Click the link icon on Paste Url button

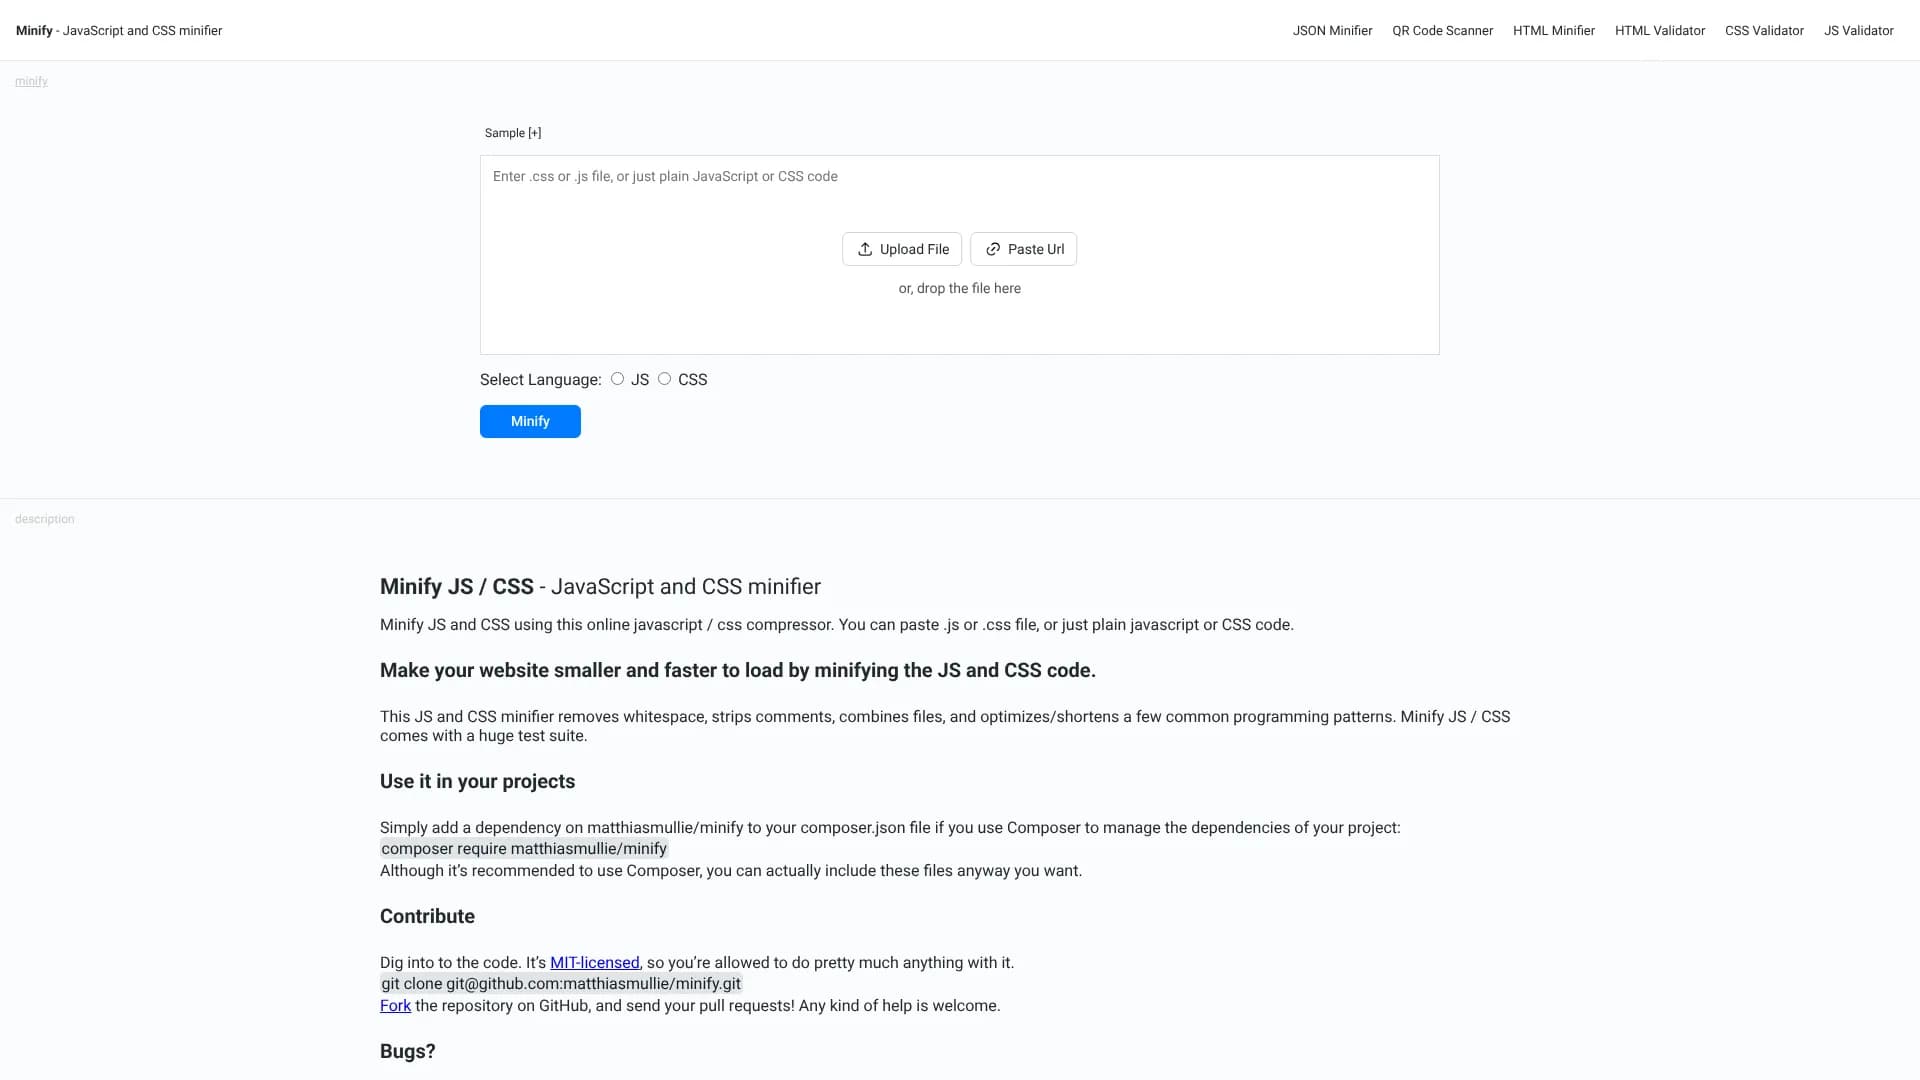coord(992,249)
